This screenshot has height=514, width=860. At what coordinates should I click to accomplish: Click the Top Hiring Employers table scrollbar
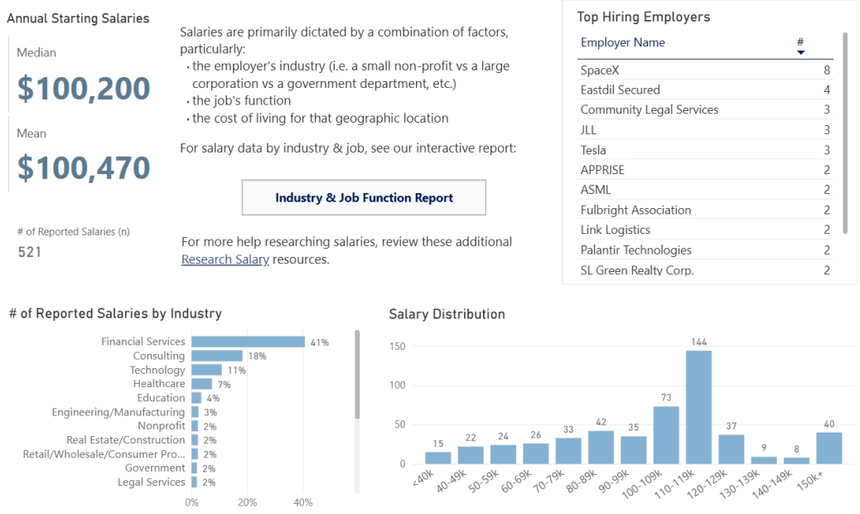pos(845,133)
